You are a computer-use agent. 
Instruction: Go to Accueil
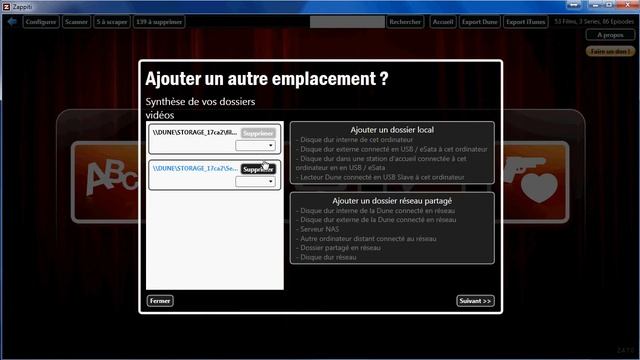click(443, 22)
